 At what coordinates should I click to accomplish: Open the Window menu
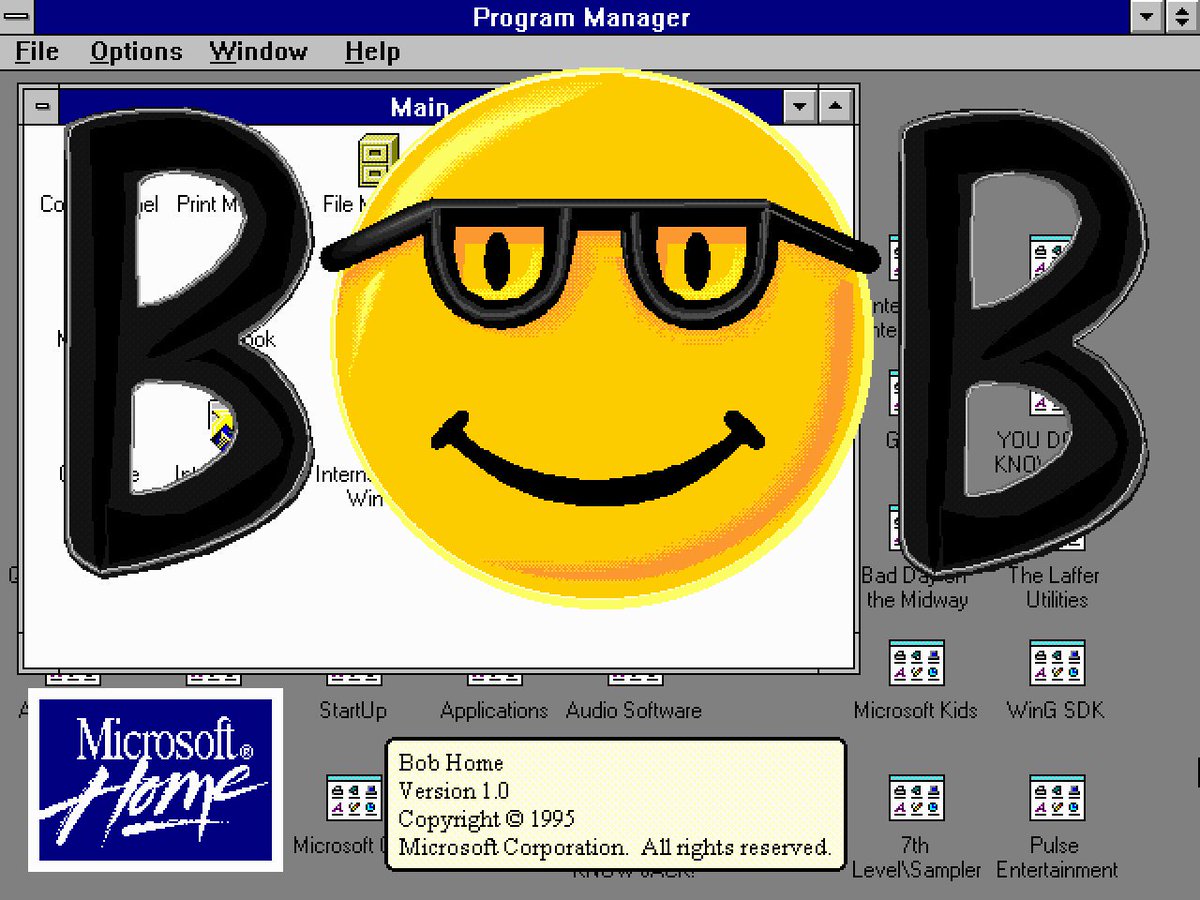coord(261,52)
